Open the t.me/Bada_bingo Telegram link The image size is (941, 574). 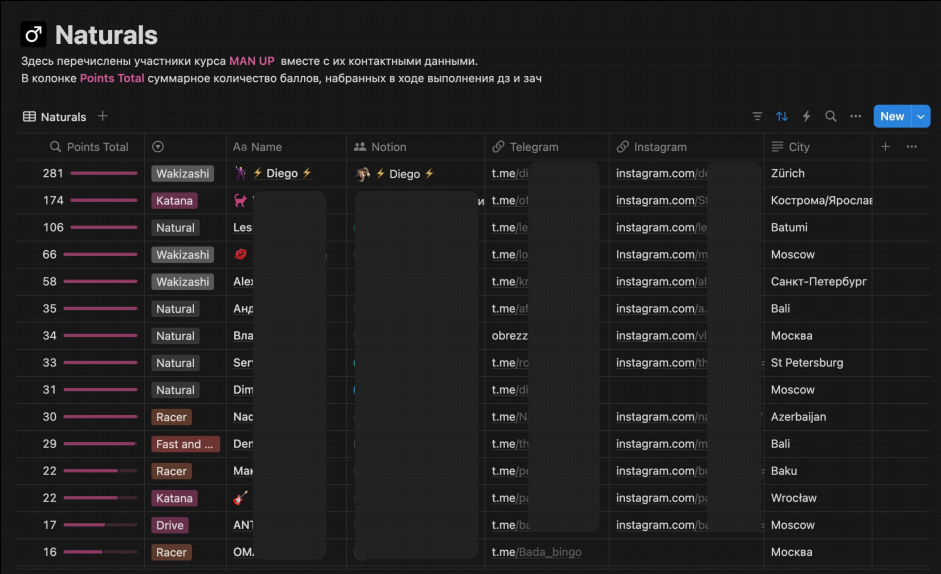coord(536,552)
